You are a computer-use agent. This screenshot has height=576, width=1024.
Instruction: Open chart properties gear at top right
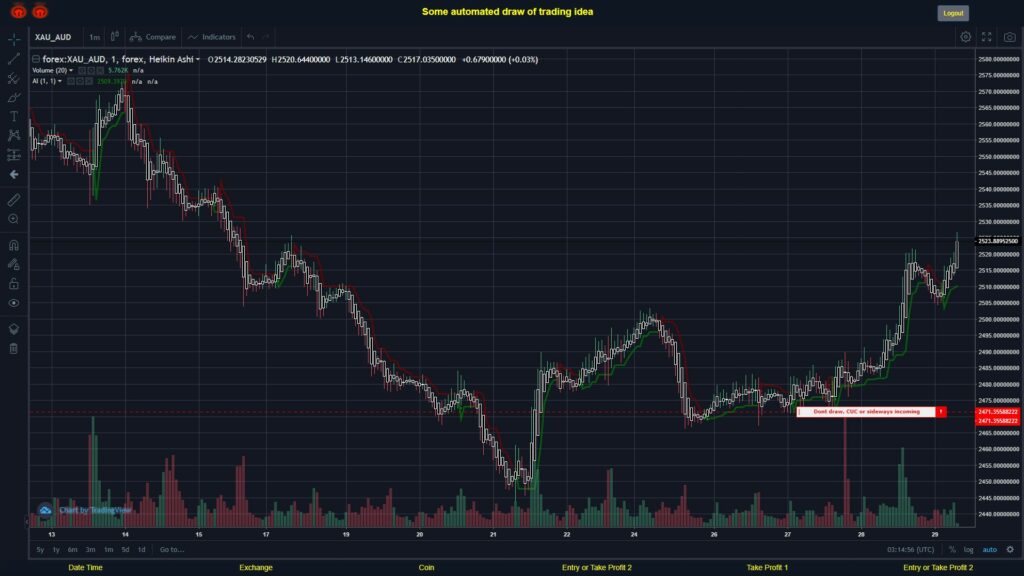pos(965,37)
